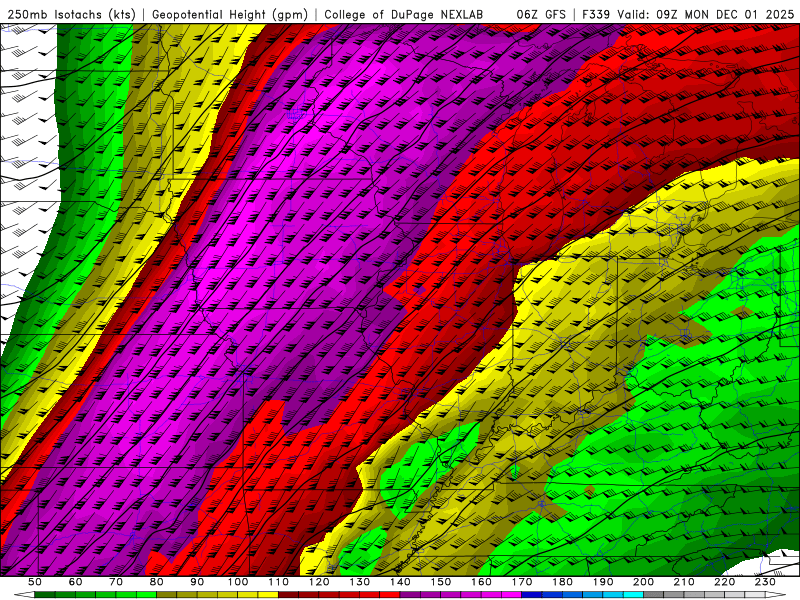800x600 pixels.
Task: Click the 160 label on the color scale
Action: point(481,582)
